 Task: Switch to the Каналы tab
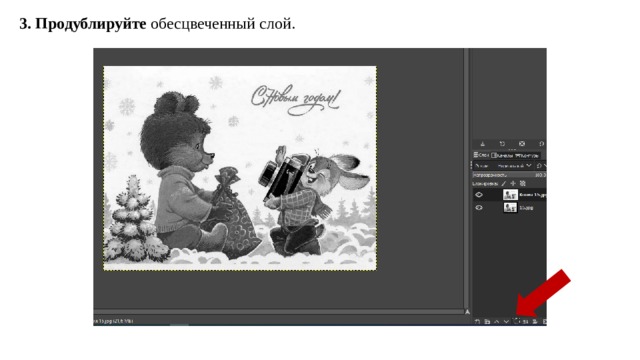pyautogui.click(x=502, y=156)
